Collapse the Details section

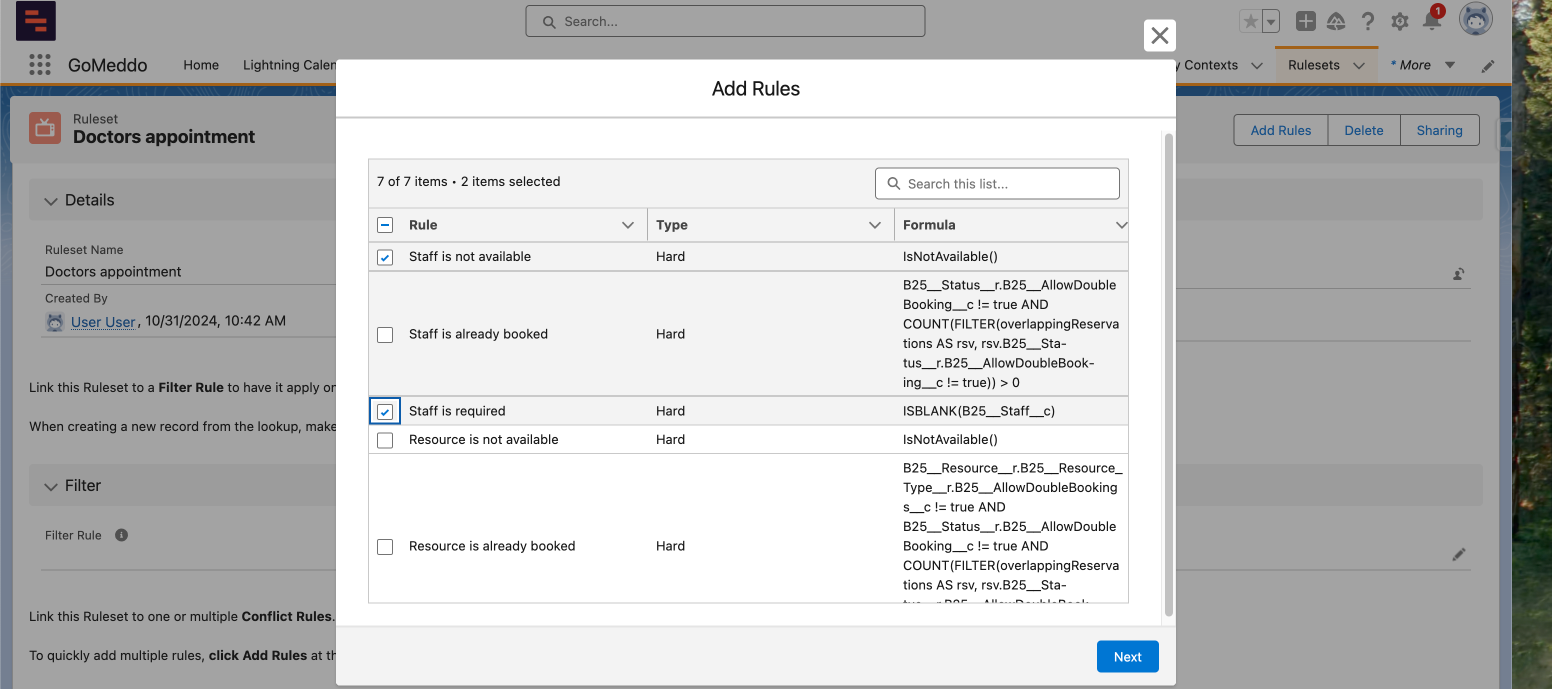pos(51,200)
